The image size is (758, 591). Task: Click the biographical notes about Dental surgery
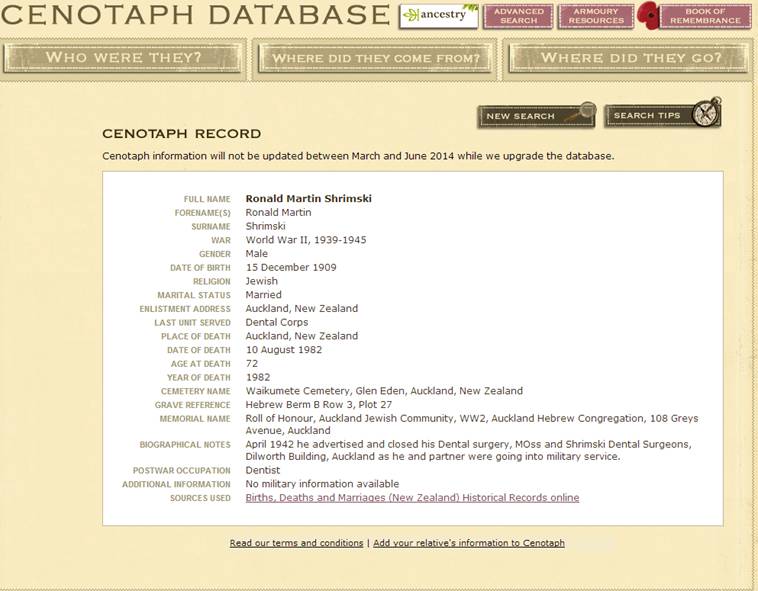pyautogui.click(x=468, y=450)
